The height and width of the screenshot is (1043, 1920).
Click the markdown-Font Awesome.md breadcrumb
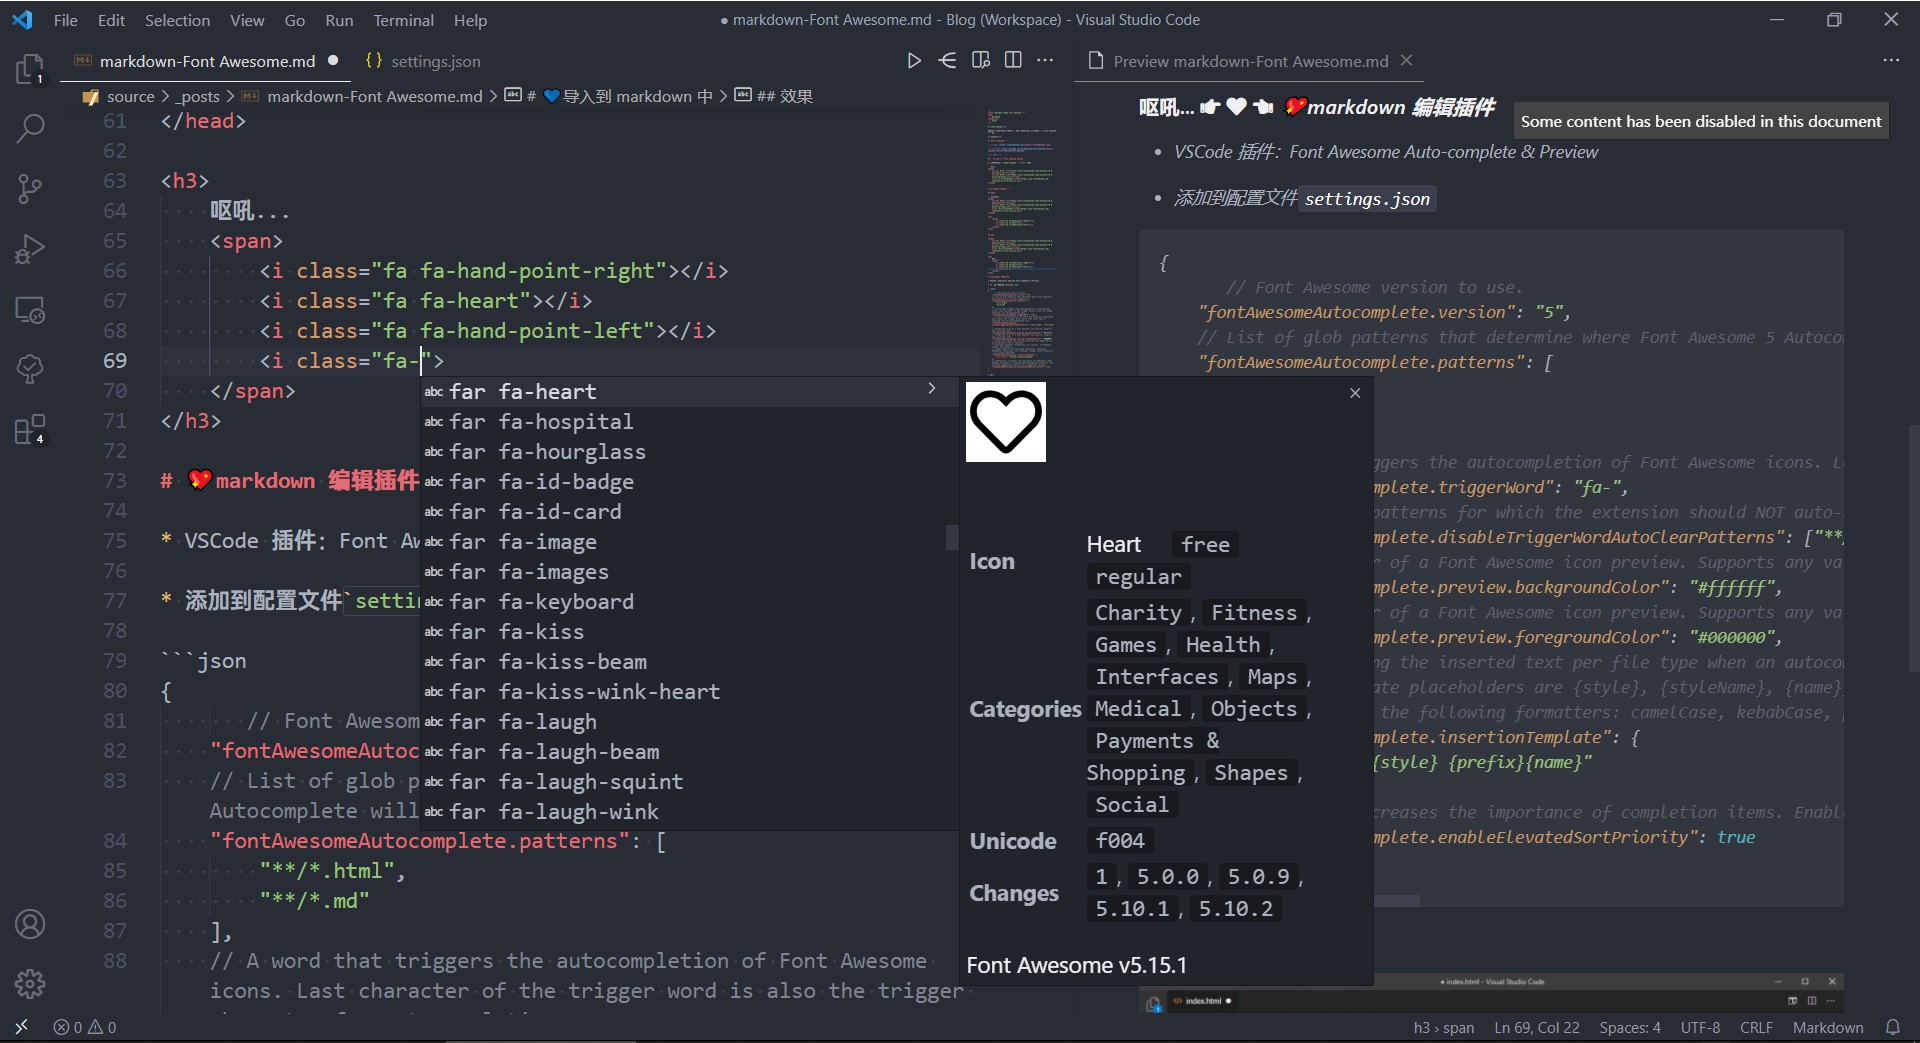tap(374, 96)
